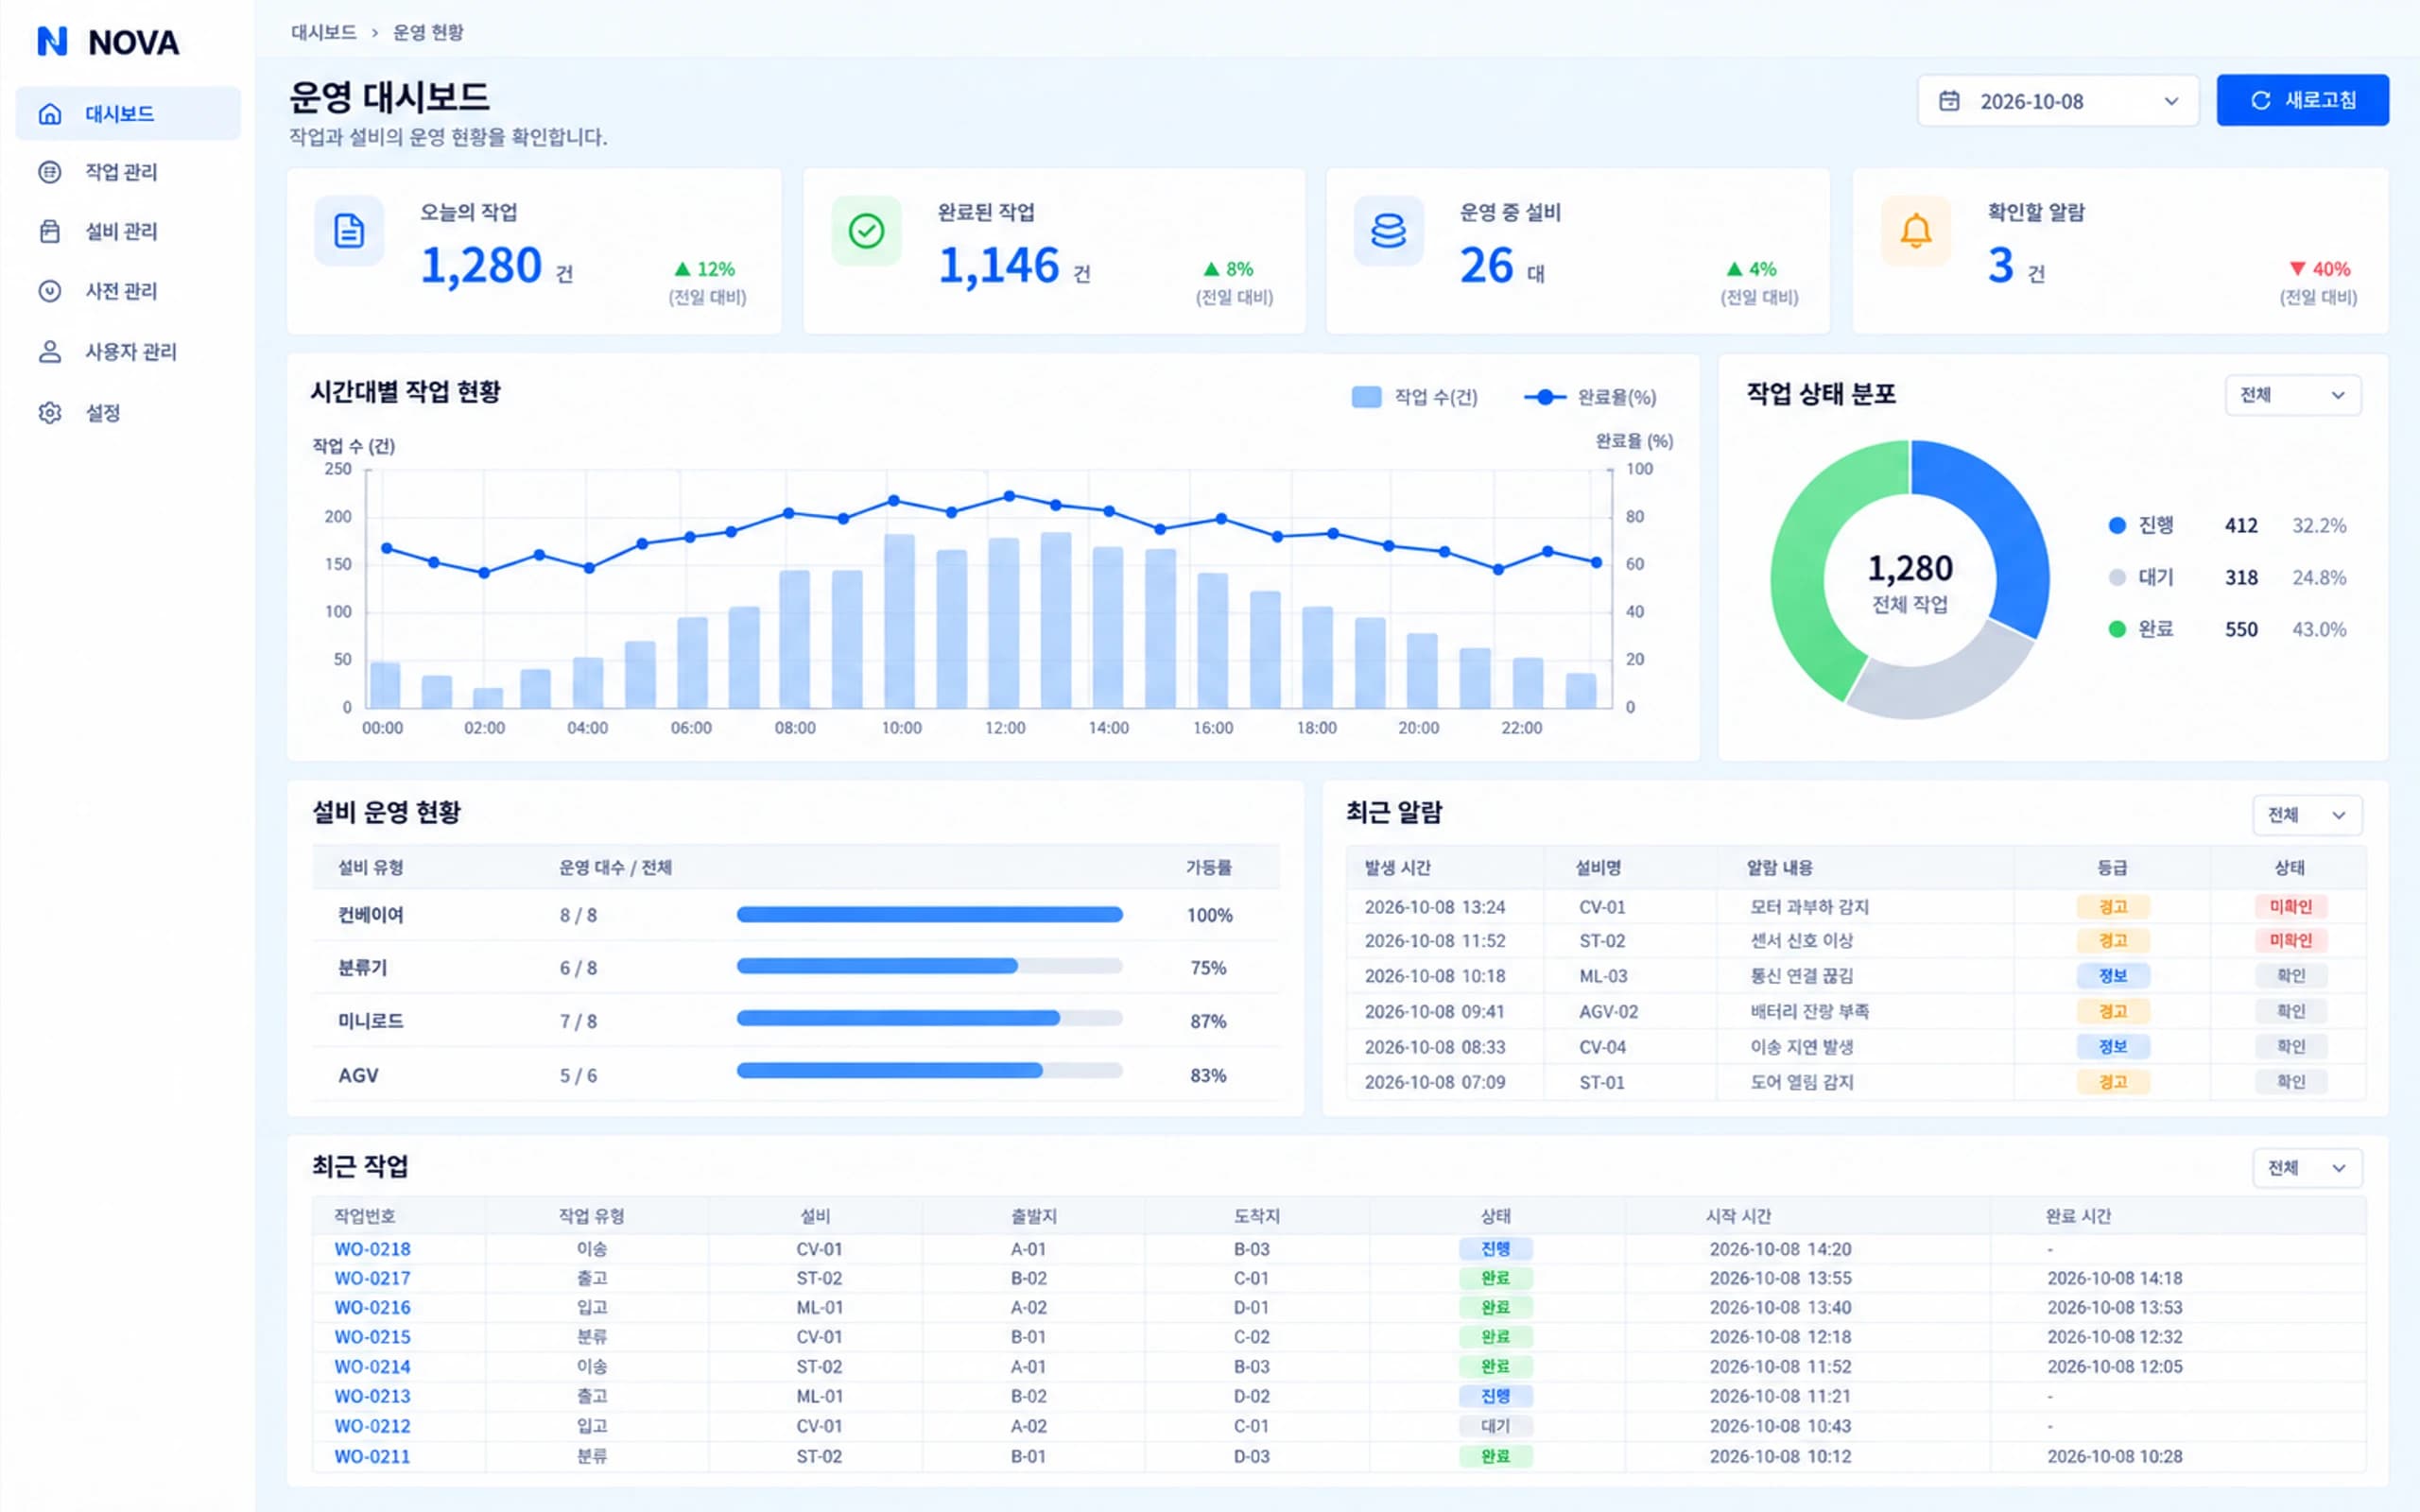
Task: Open the 설정 menu item
Action: [x=128, y=413]
